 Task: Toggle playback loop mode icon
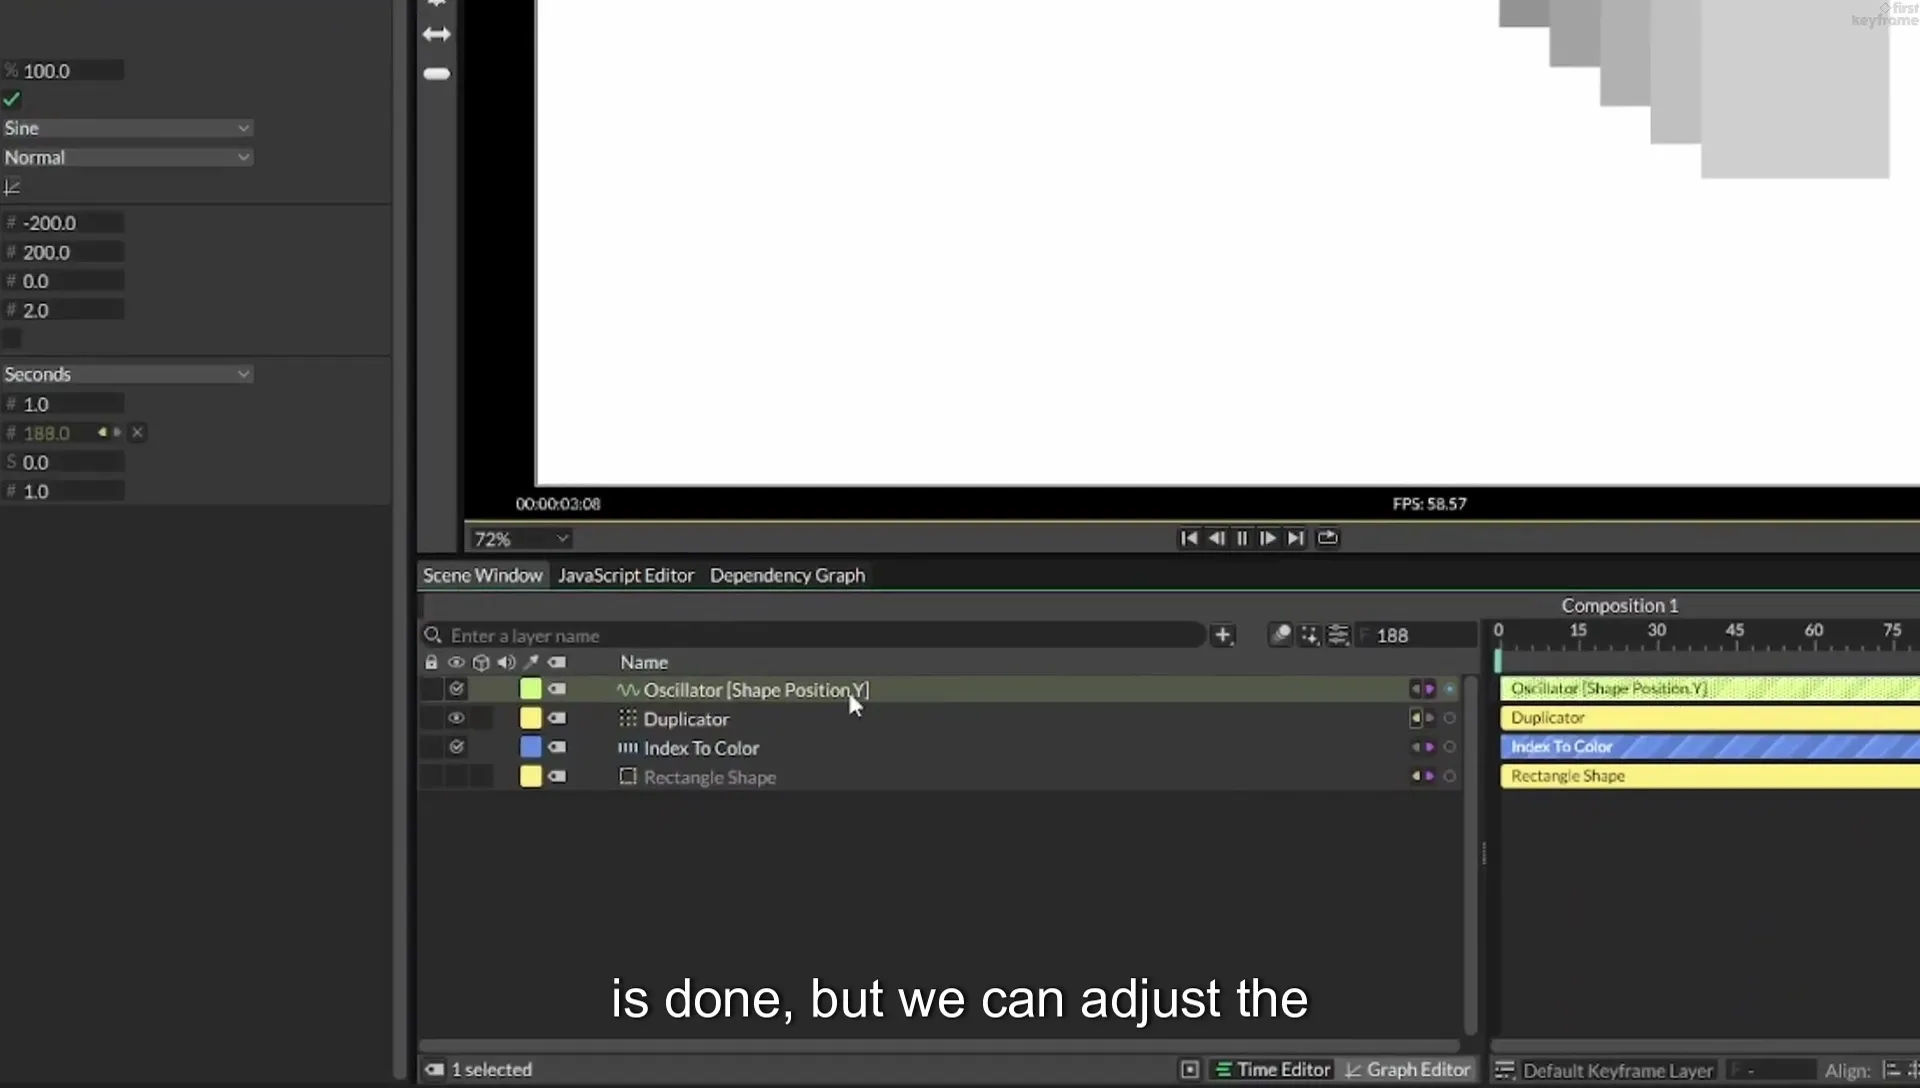tap(1327, 538)
